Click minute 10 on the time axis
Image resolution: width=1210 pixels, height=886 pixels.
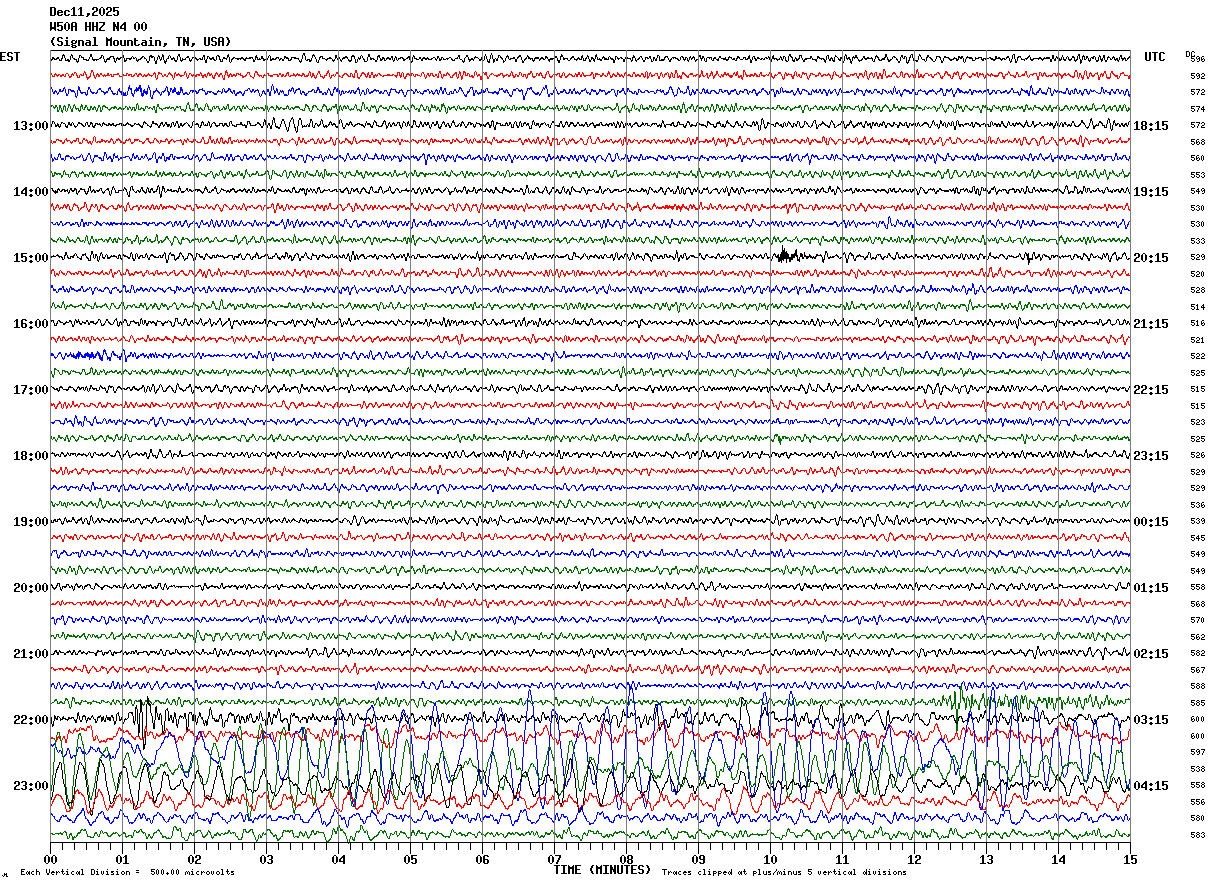pos(770,859)
